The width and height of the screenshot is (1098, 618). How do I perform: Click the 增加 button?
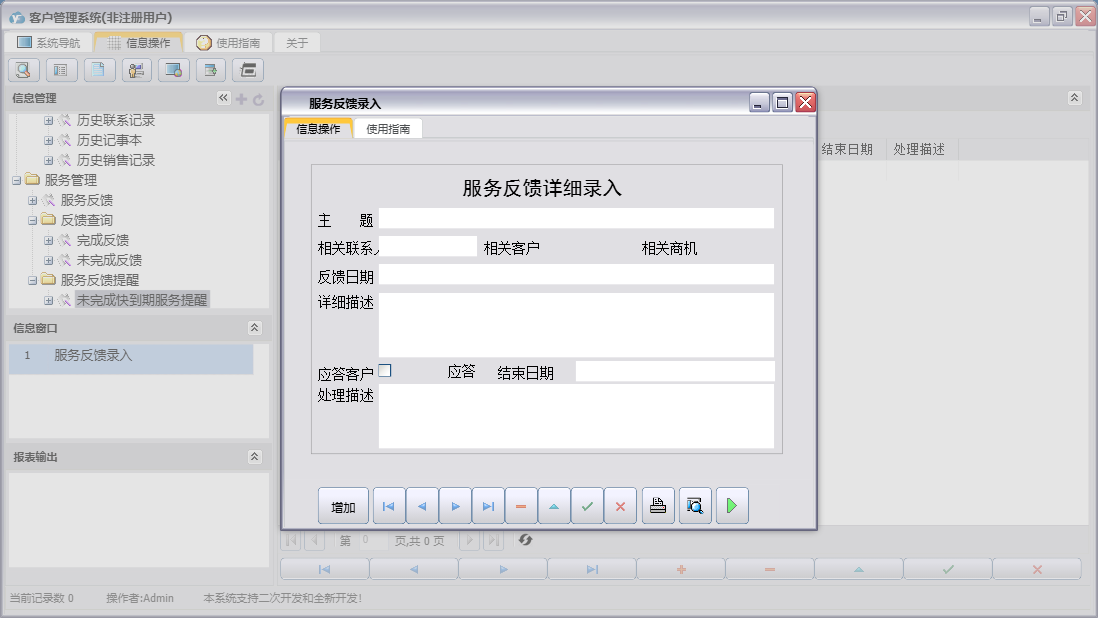[x=343, y=506]
